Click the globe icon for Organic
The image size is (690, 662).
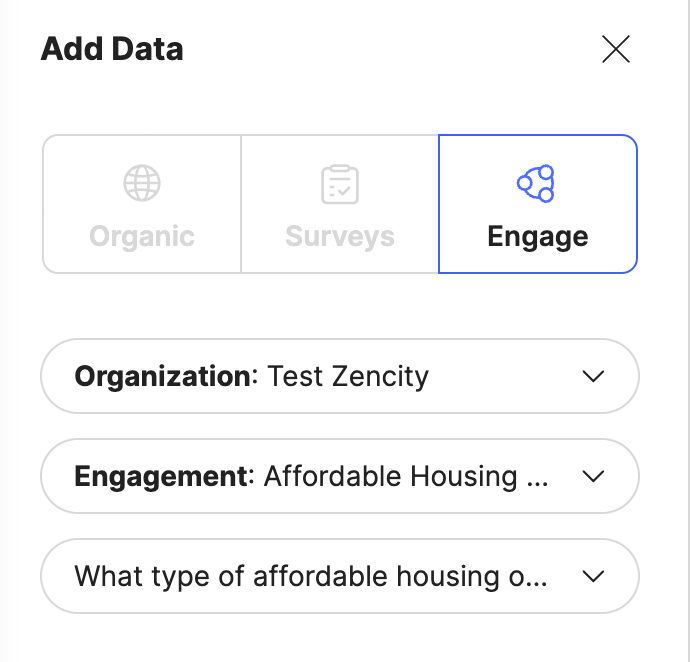pos(142,183)
